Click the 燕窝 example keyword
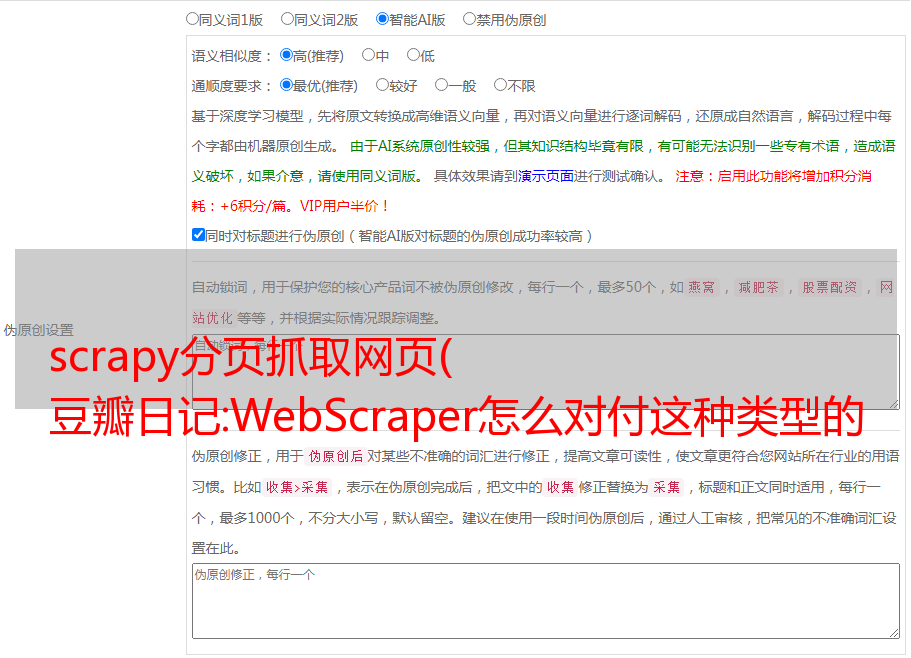The image size is (911, 658). (x=701, y=287)
